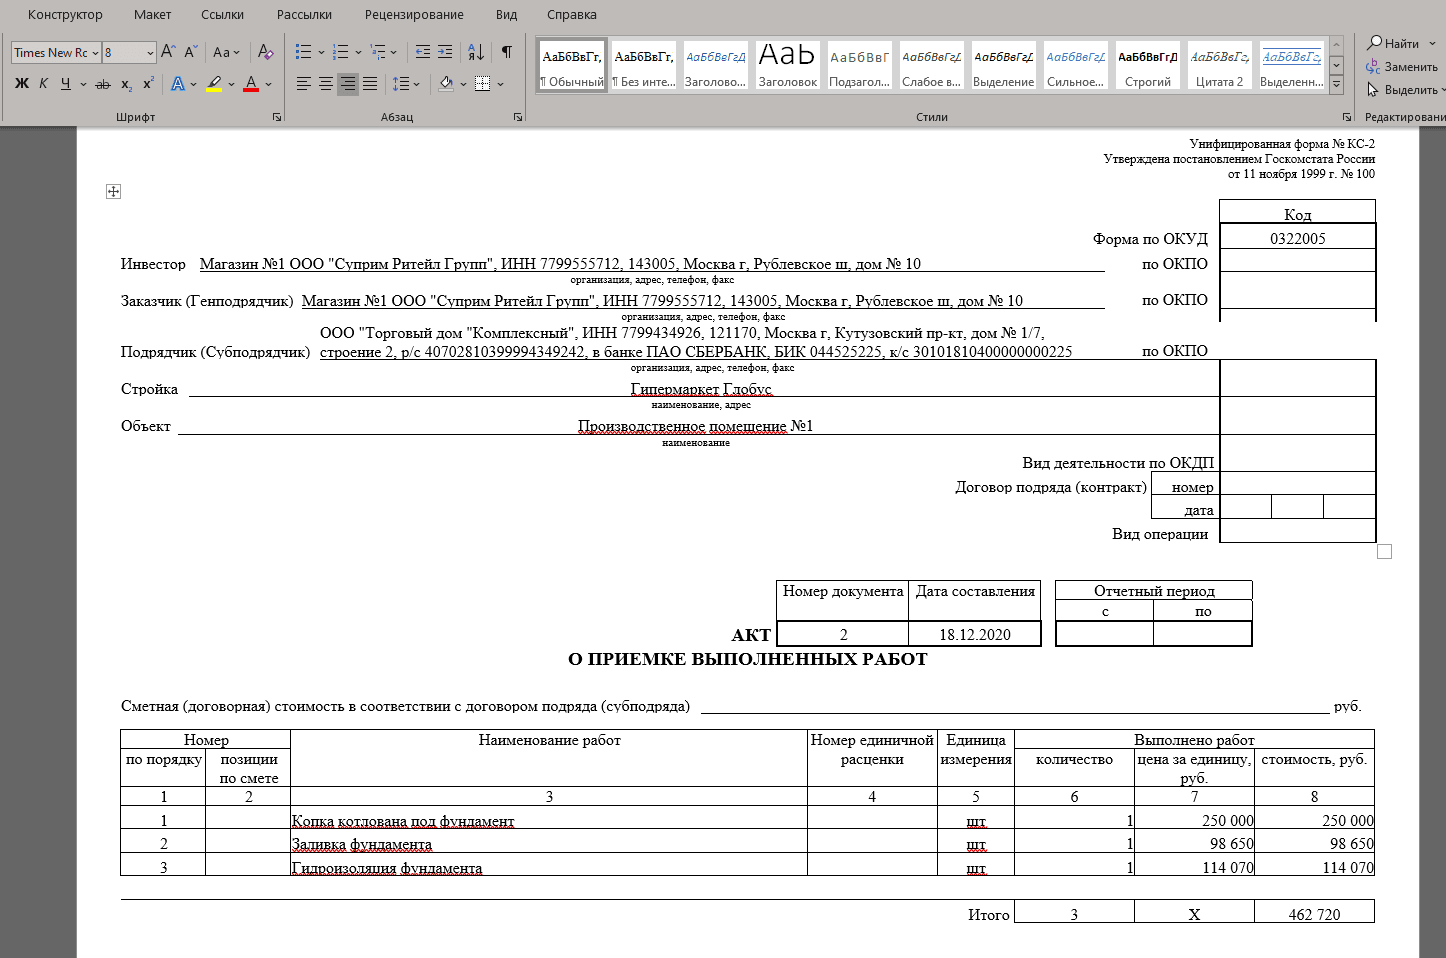Click the 18.12.2020 date cell
The width and height of the screenshot is (1446, 958).
tap(975, 634)
